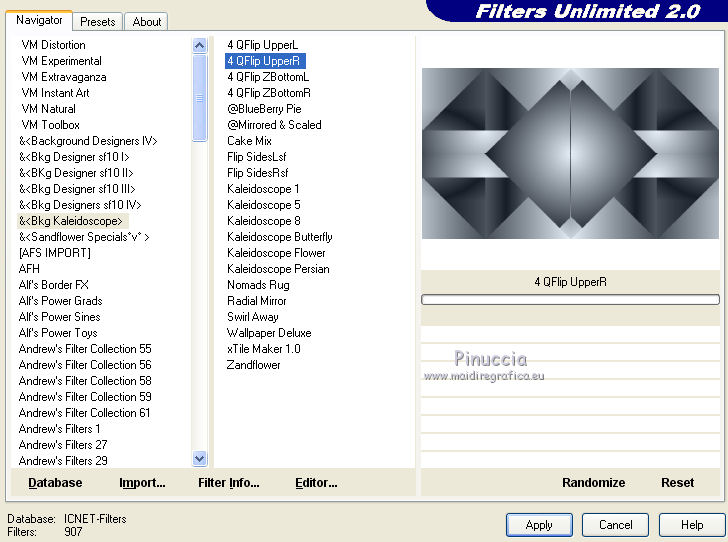The image size is (728, 542).
Task: Select Alf's Power Sines category
Action: [x=59, y=317]
